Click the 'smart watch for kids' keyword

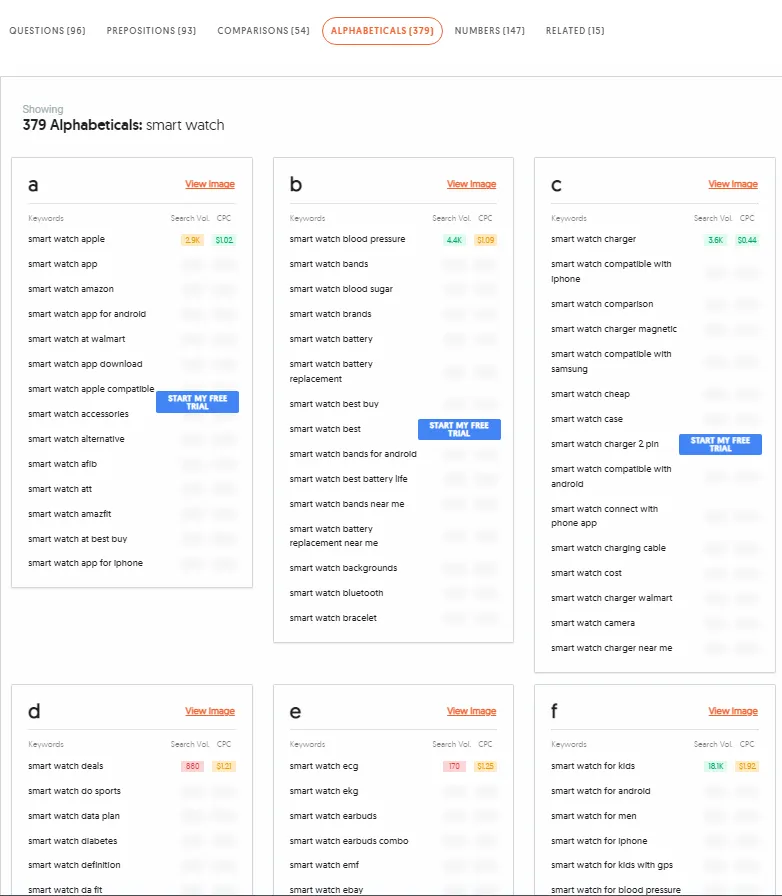pyautogui.click(x=593, y=766)
